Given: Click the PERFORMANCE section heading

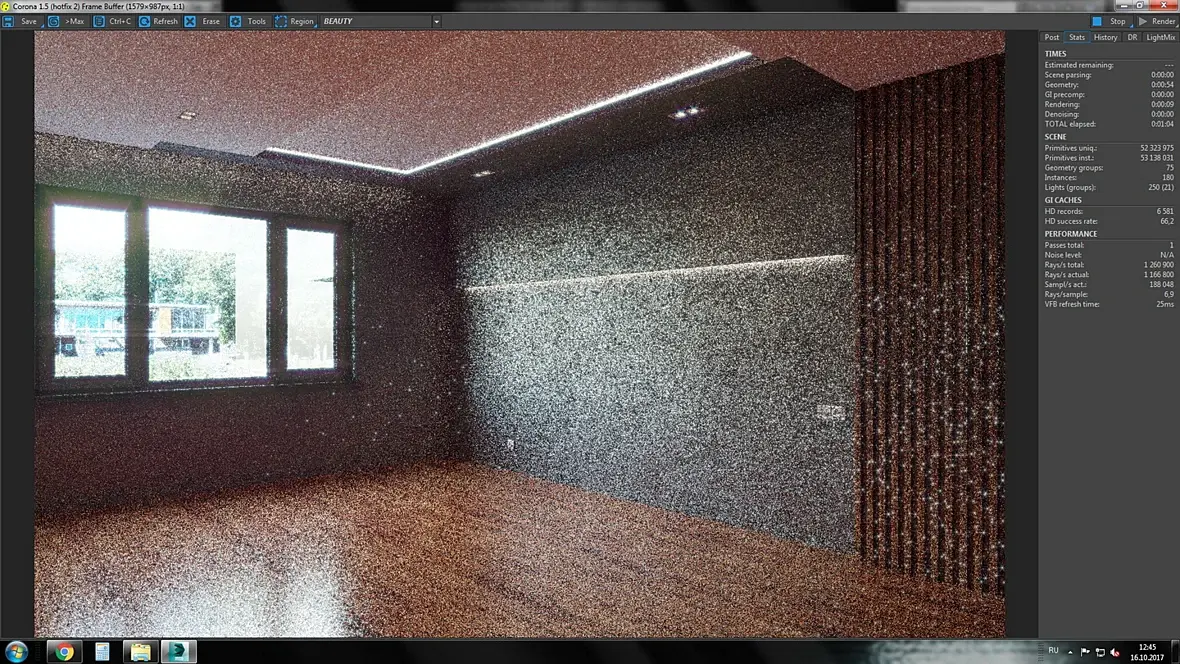Looking at the screenshot, I should pos(1070,234).
